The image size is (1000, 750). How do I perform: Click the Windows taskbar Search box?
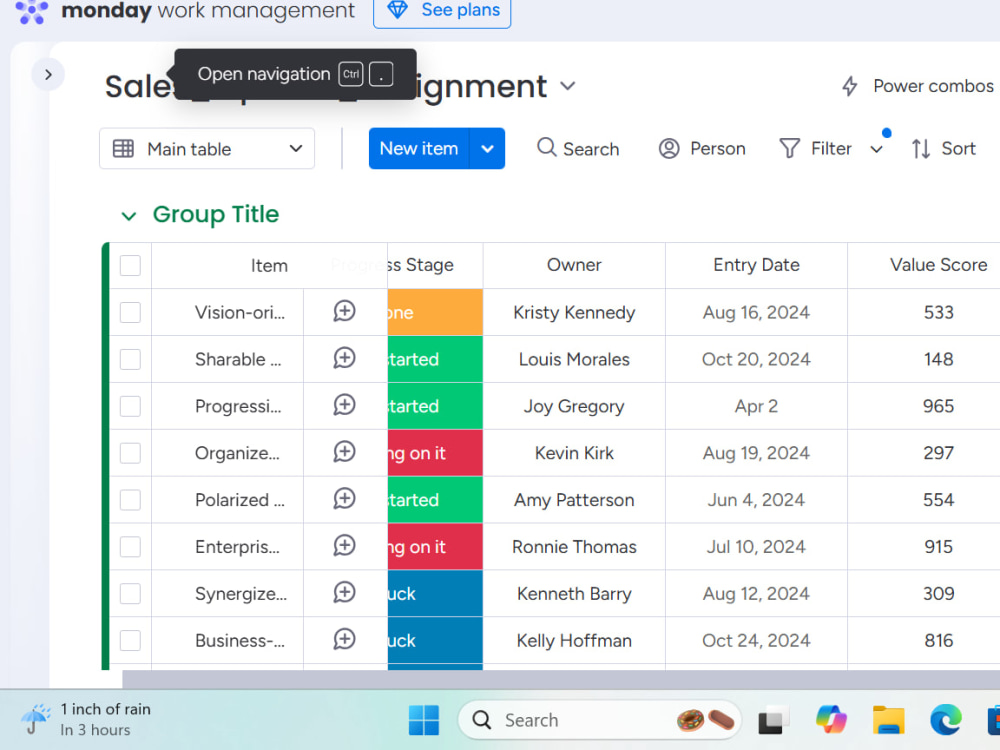coord(599,720)
